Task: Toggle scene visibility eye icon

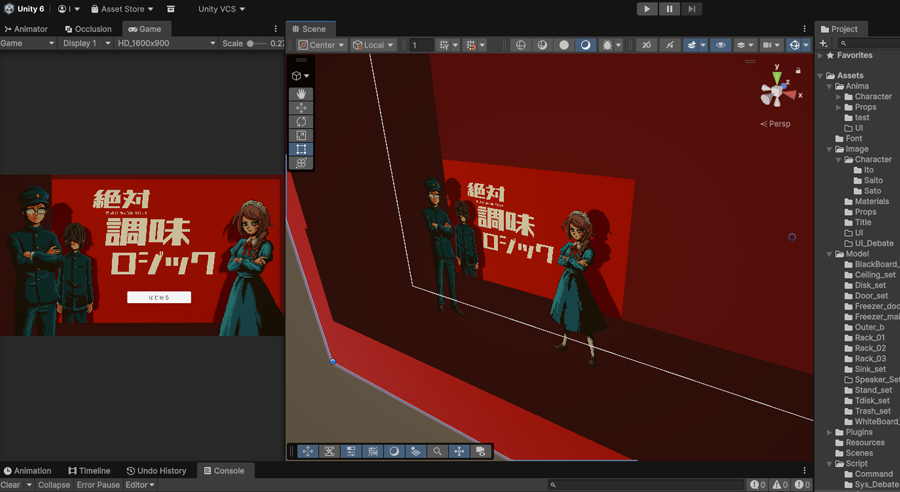Action: point(720,45)
